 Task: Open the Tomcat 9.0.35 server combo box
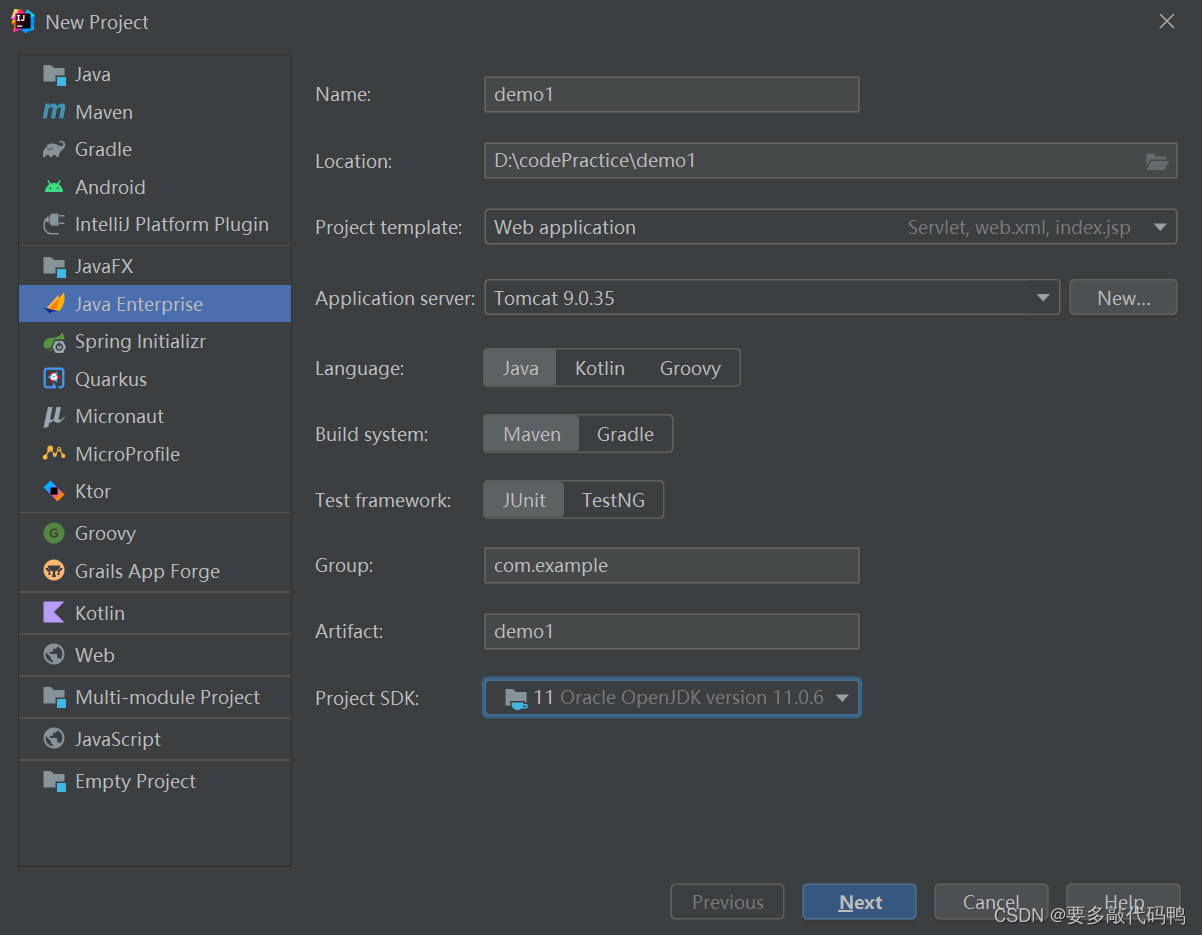point(772,298)
